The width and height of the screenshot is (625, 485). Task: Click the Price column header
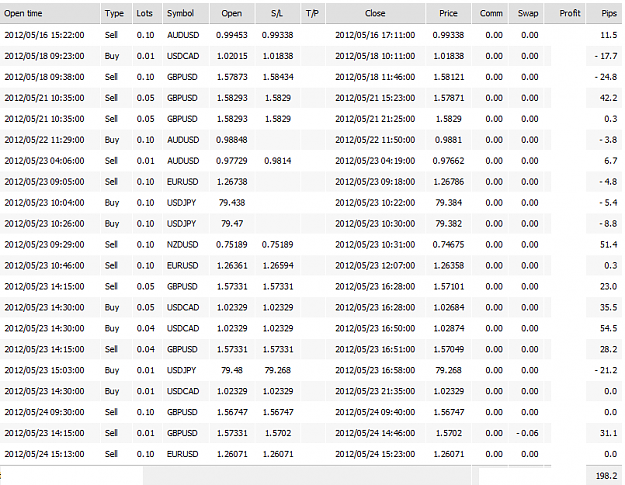pos(448,13)
